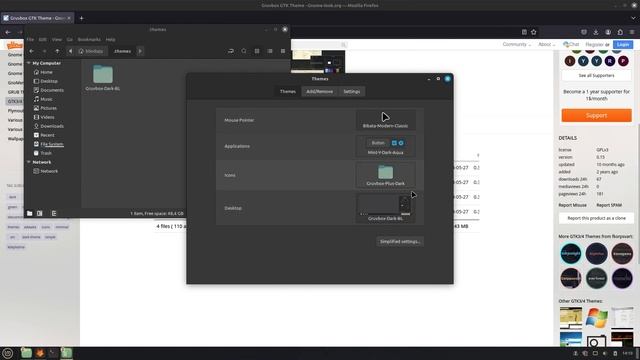Click the terminal icon in the taskbar
The height and width of the screenshot is (360, 640).
tap(53, 353)
